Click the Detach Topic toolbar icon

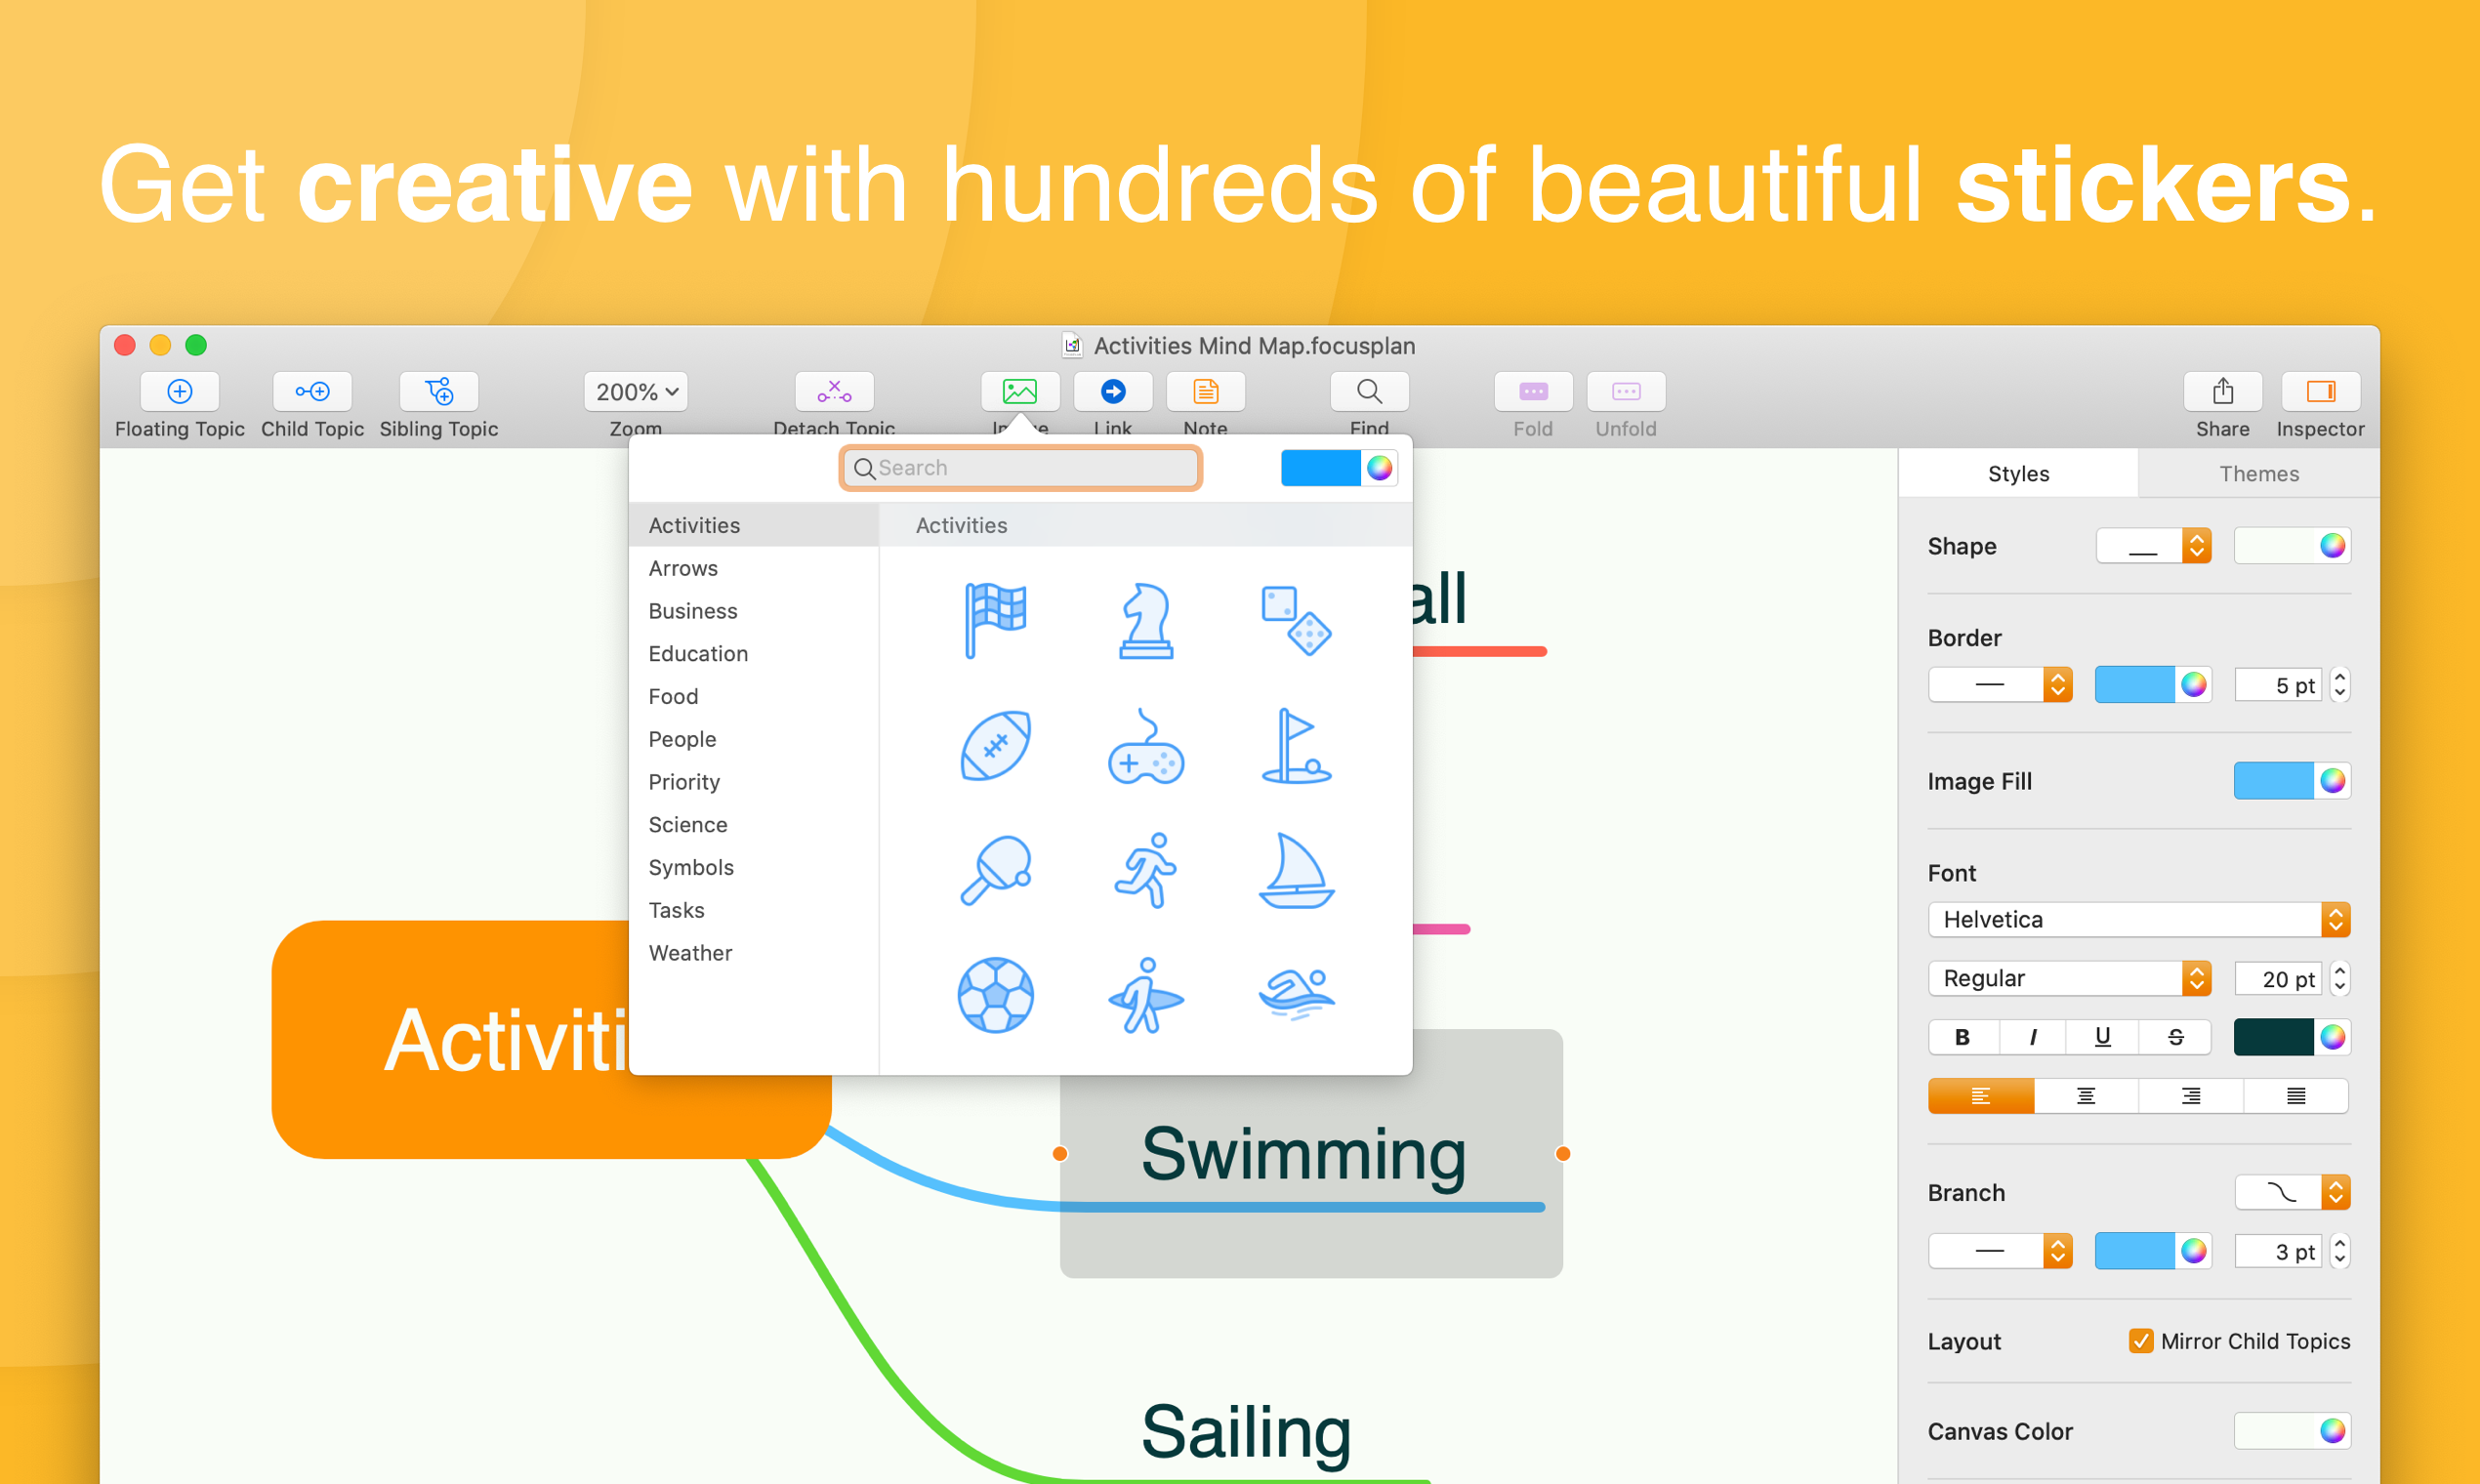click(834, 391)
